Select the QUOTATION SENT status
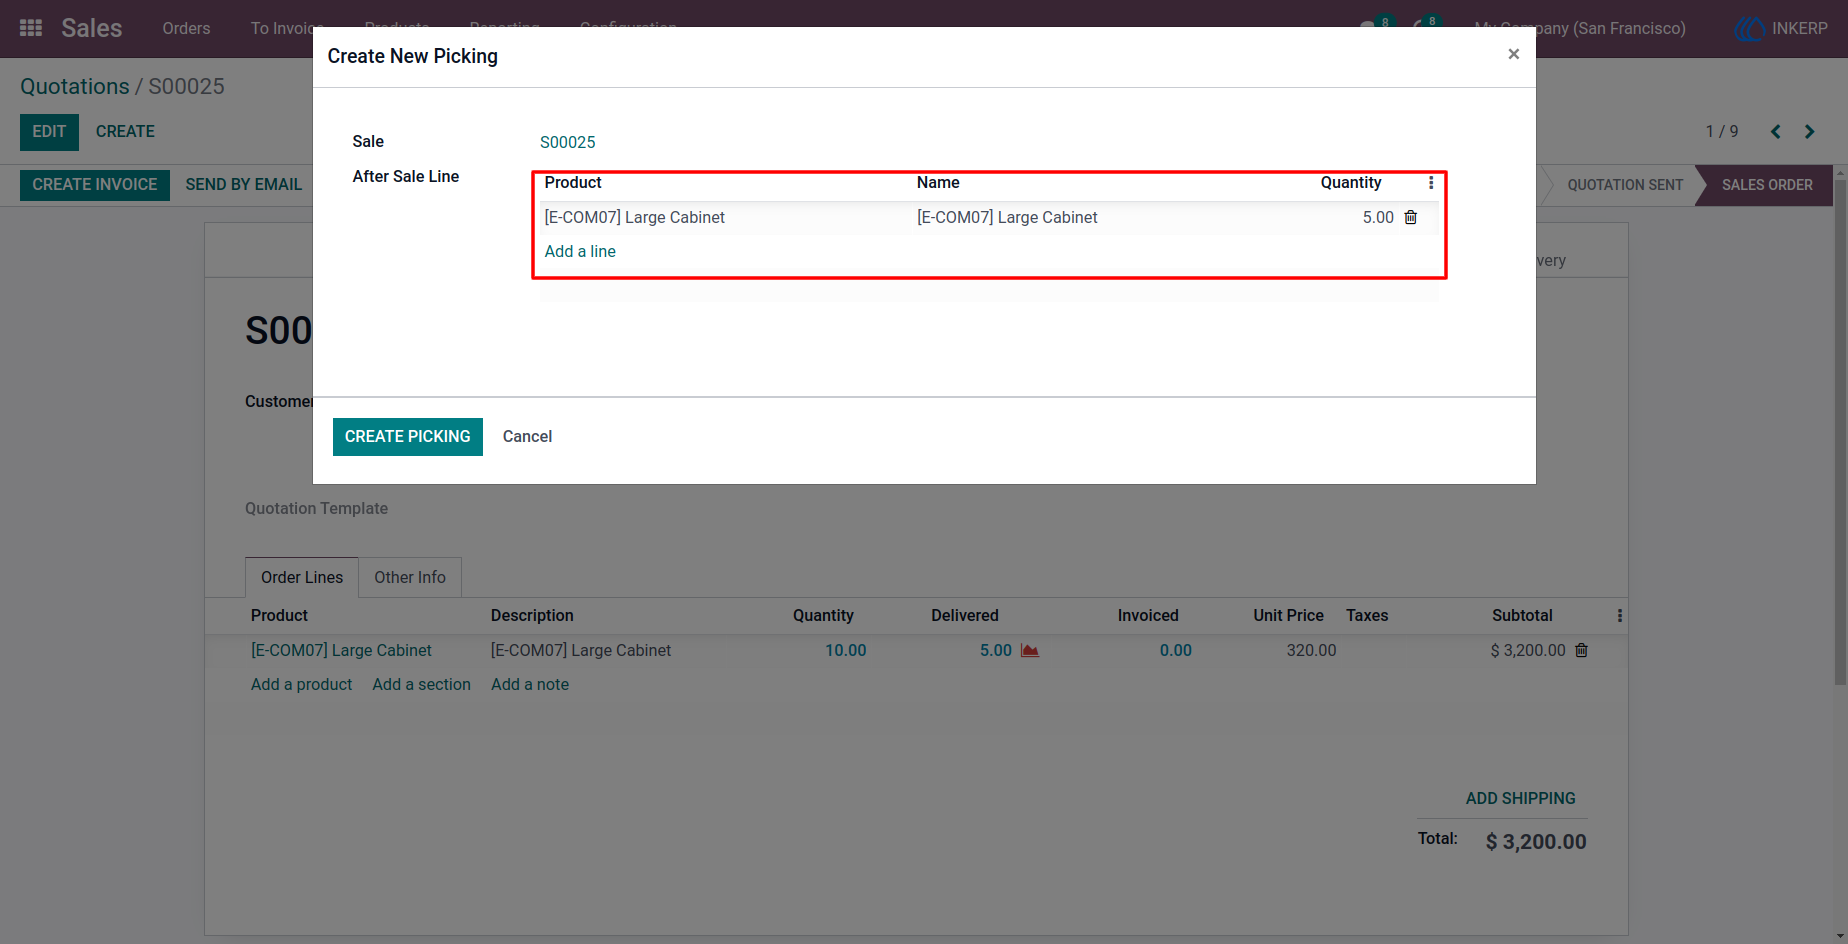 click(x=1625, y=185)
